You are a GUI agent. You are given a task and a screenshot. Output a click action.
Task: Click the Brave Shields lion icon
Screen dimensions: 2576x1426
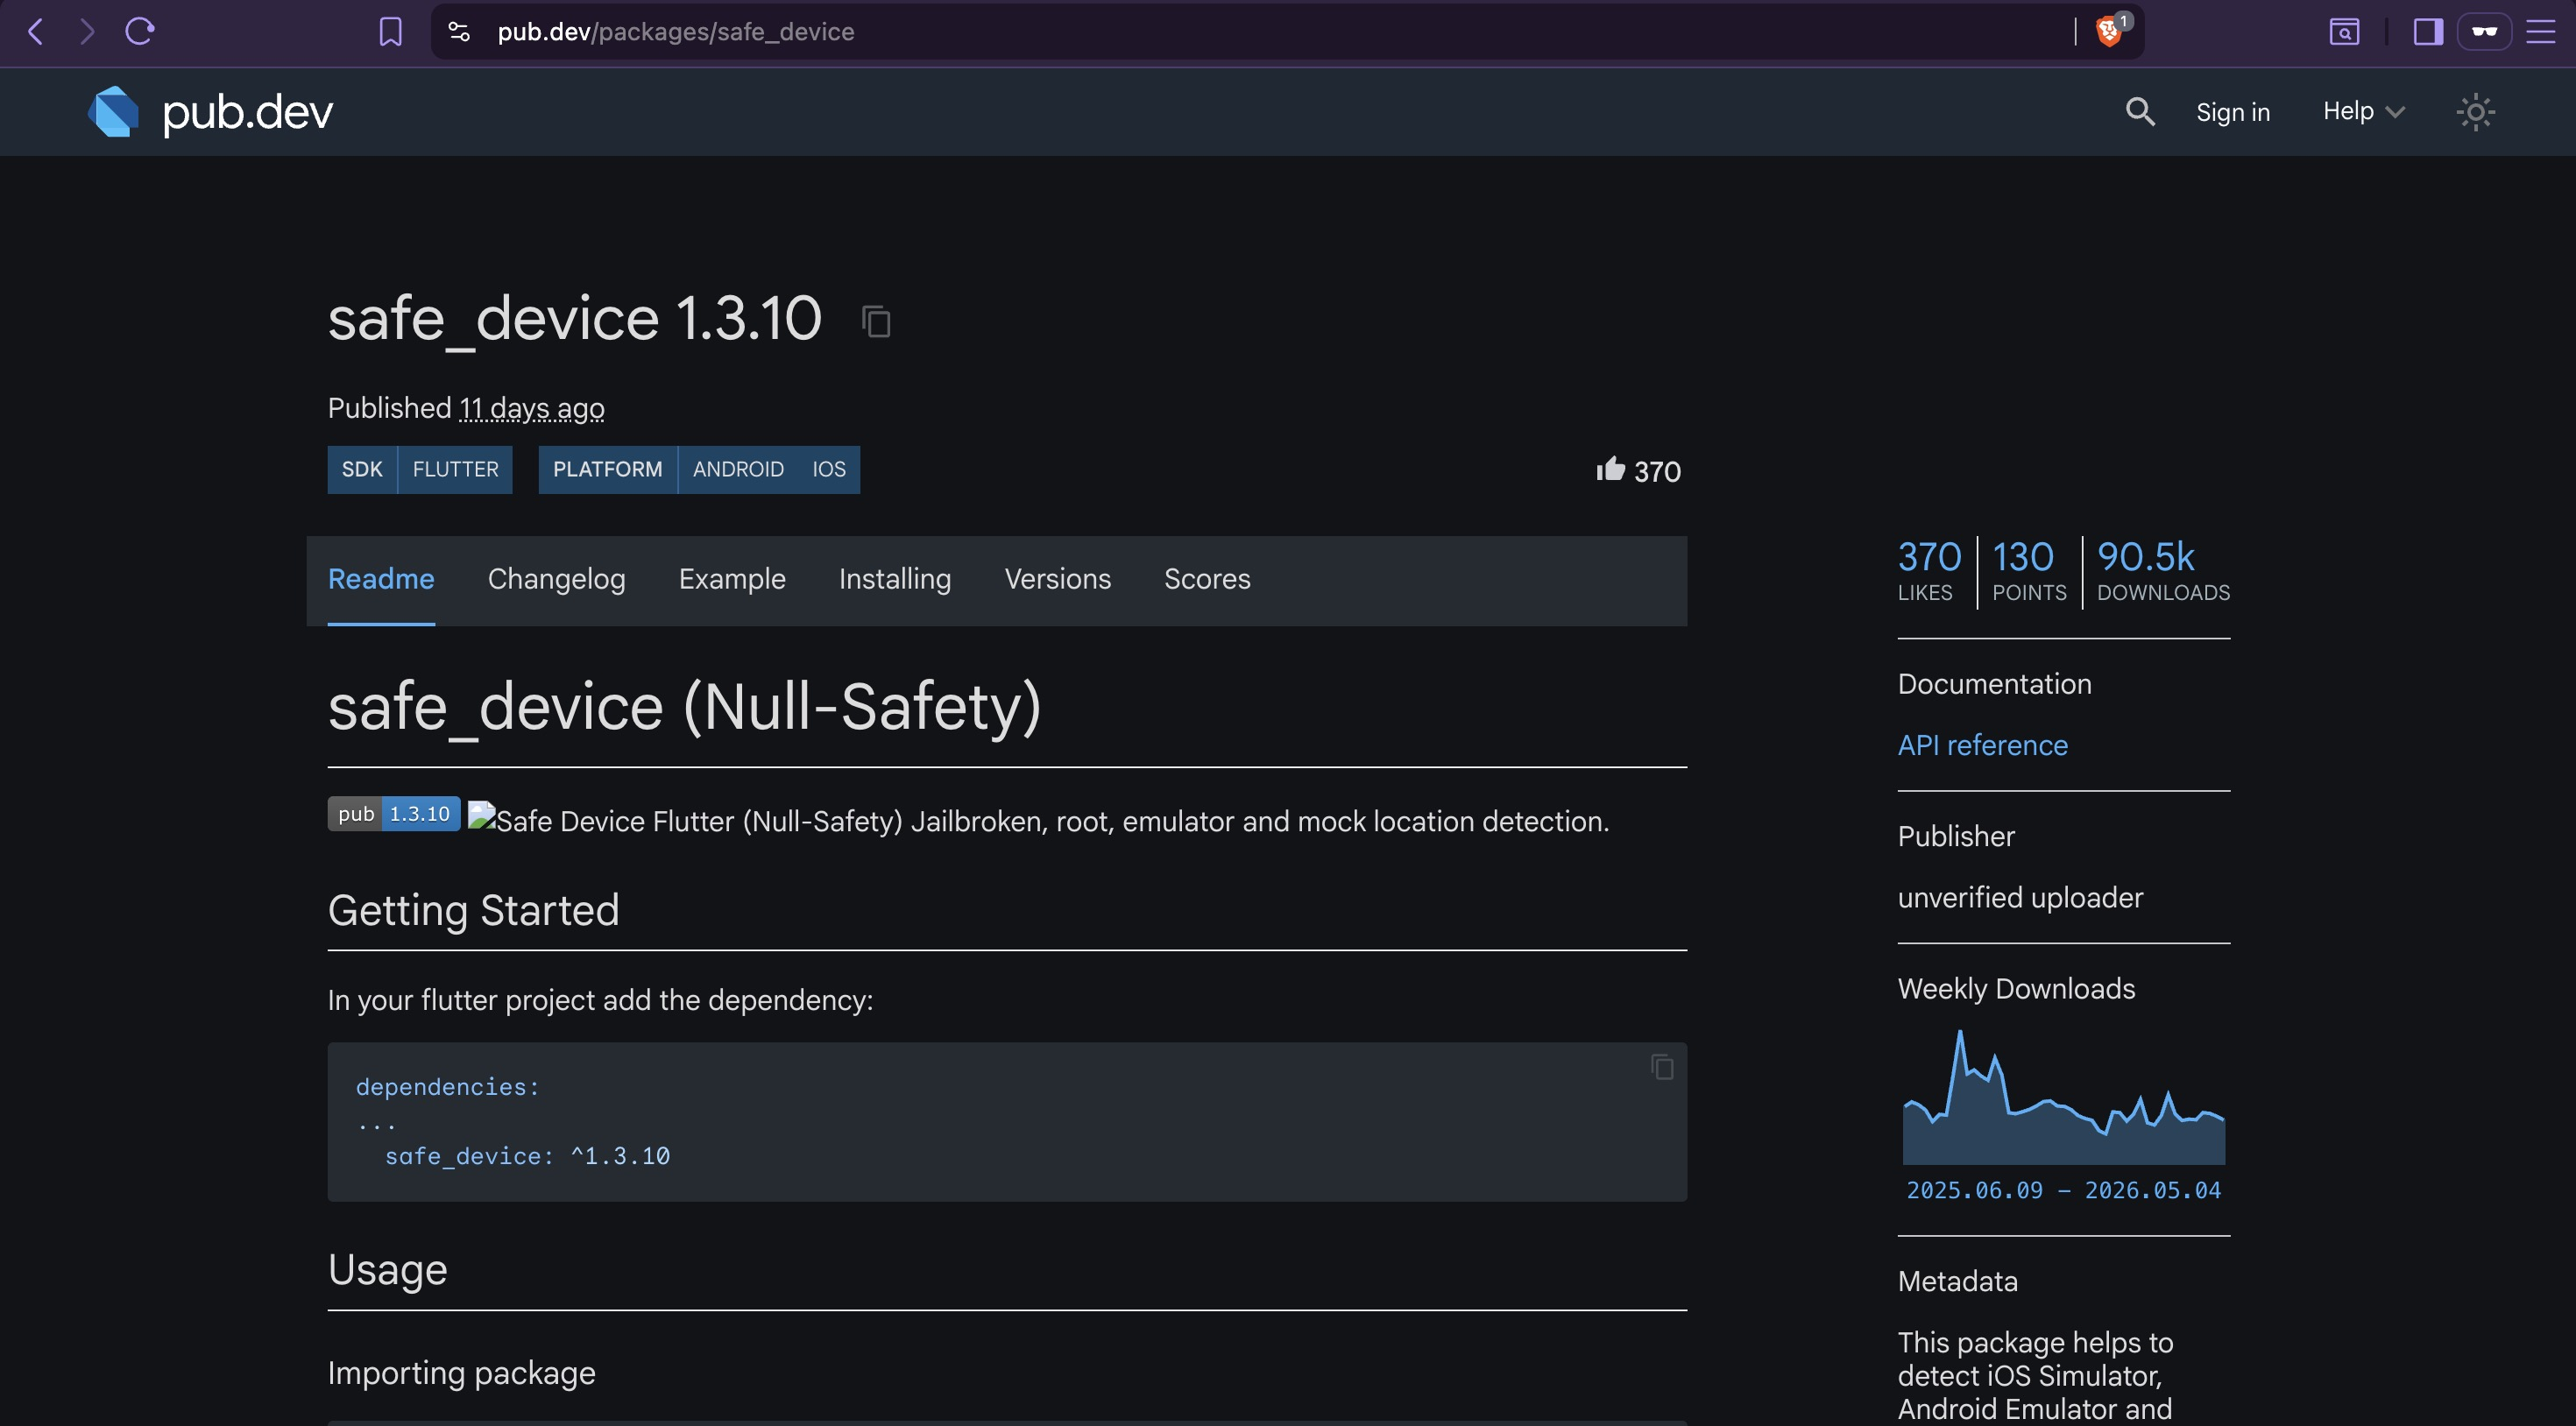2108,32
